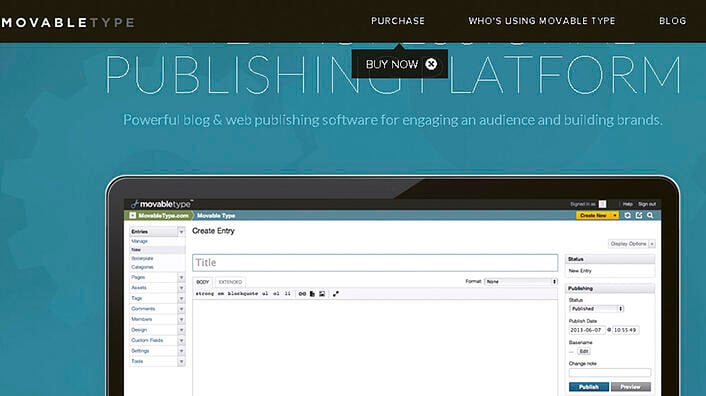
Task: Click the movabletype logo in the admin header
Action: click(162, 204)
